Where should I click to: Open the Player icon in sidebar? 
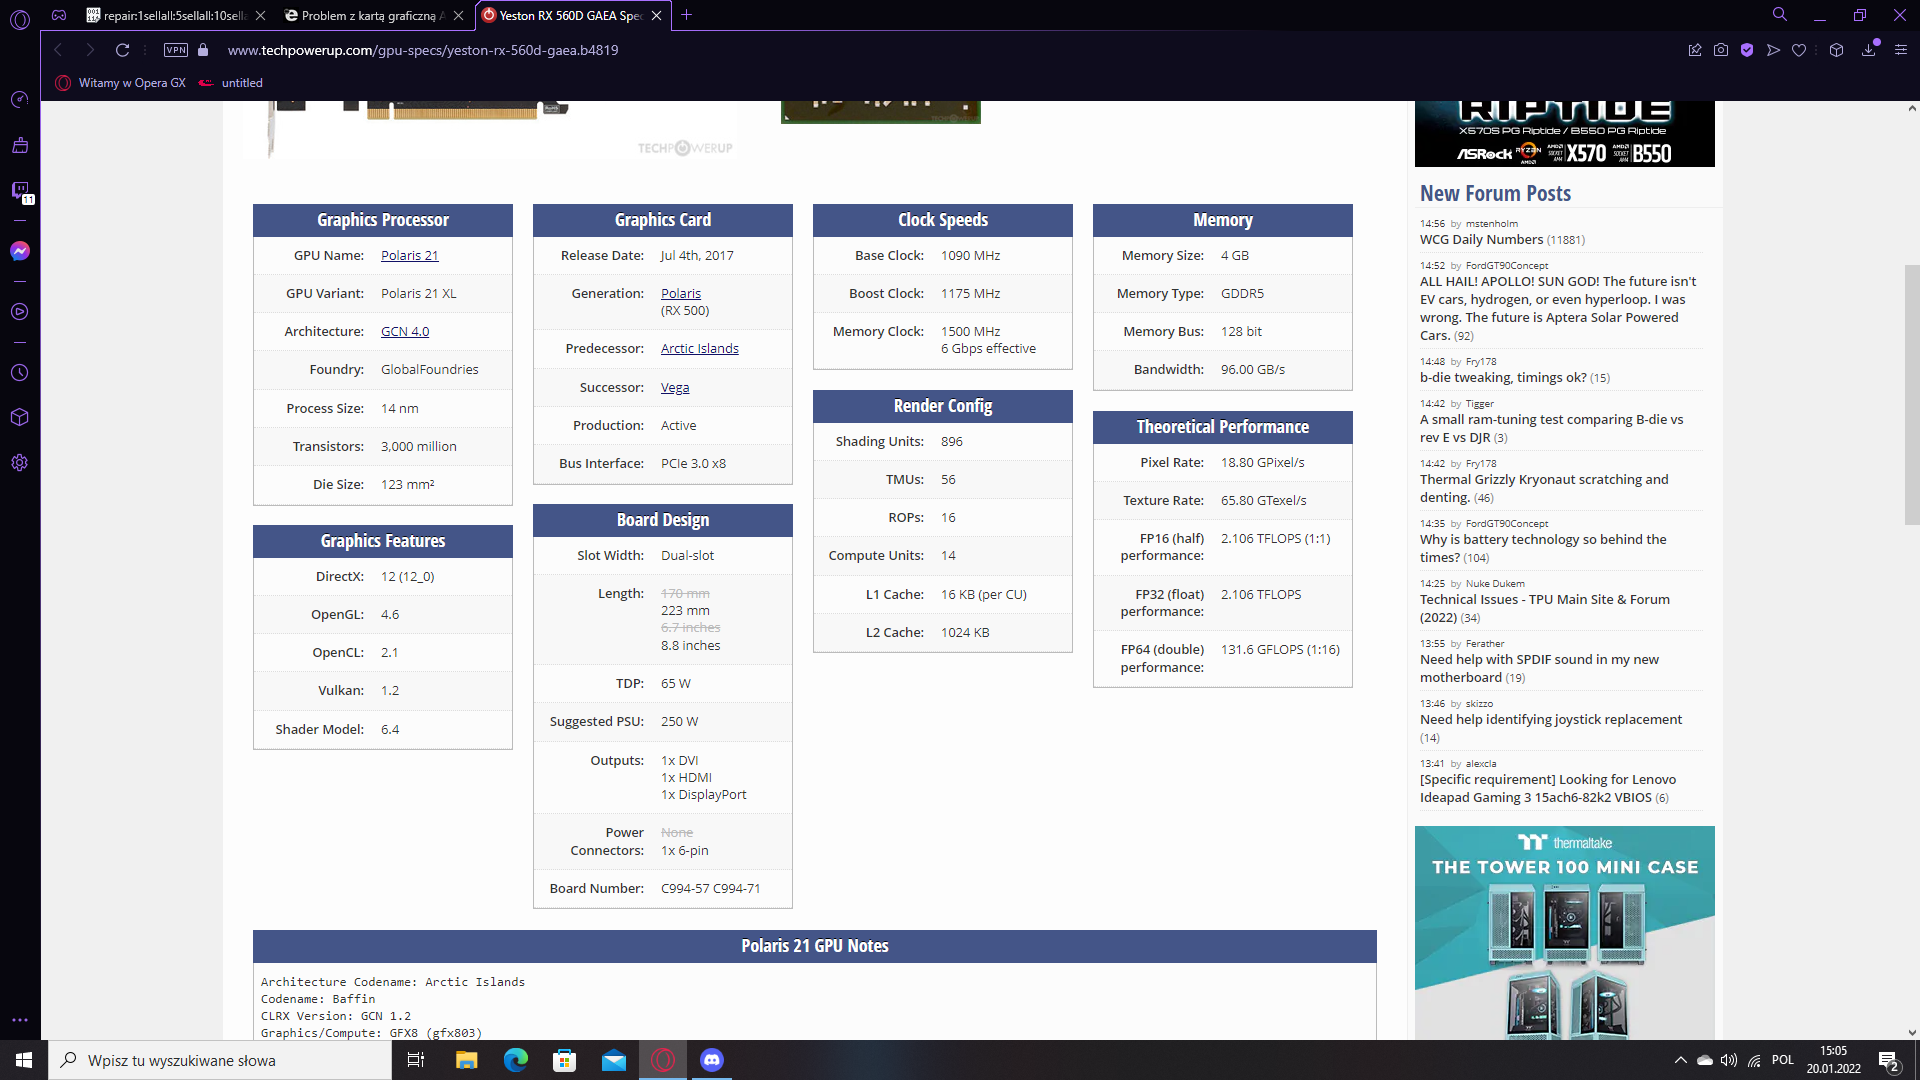coord(20,312)
